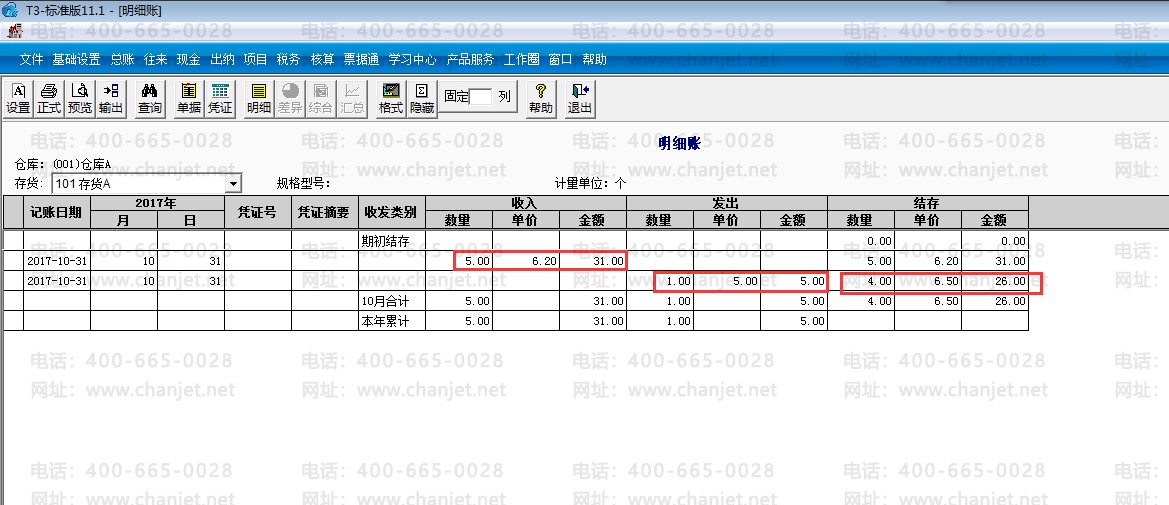This screenshot has height=505, width=1169.
Task: Click the 计量单位: 个 label
Action: [x=590, y=184]
